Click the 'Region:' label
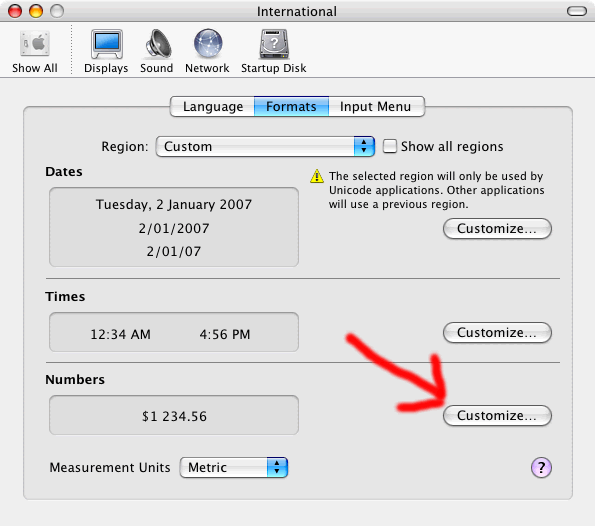Image resolution: width=595 pixels, height=526 pixels. pos(125,146)
